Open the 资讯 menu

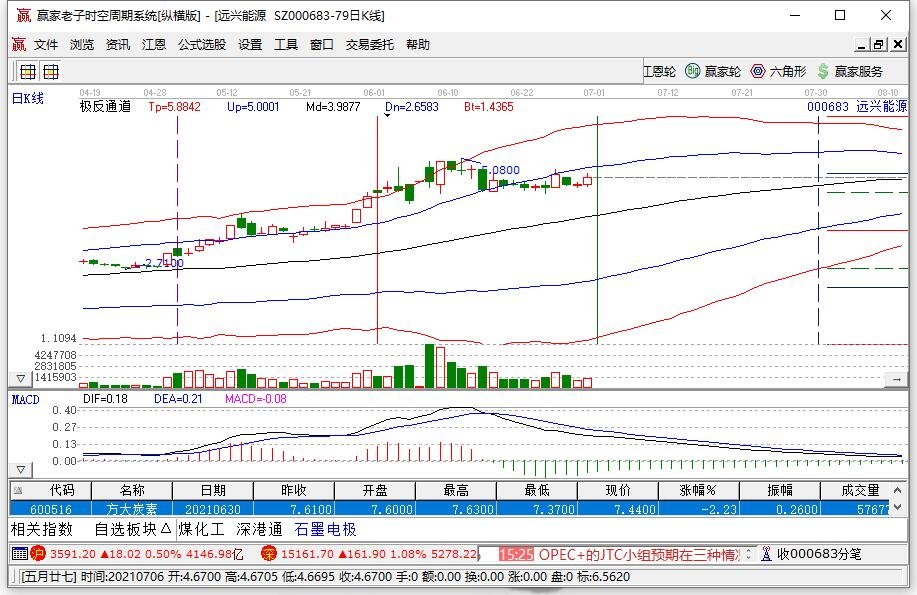pos(118,44)
